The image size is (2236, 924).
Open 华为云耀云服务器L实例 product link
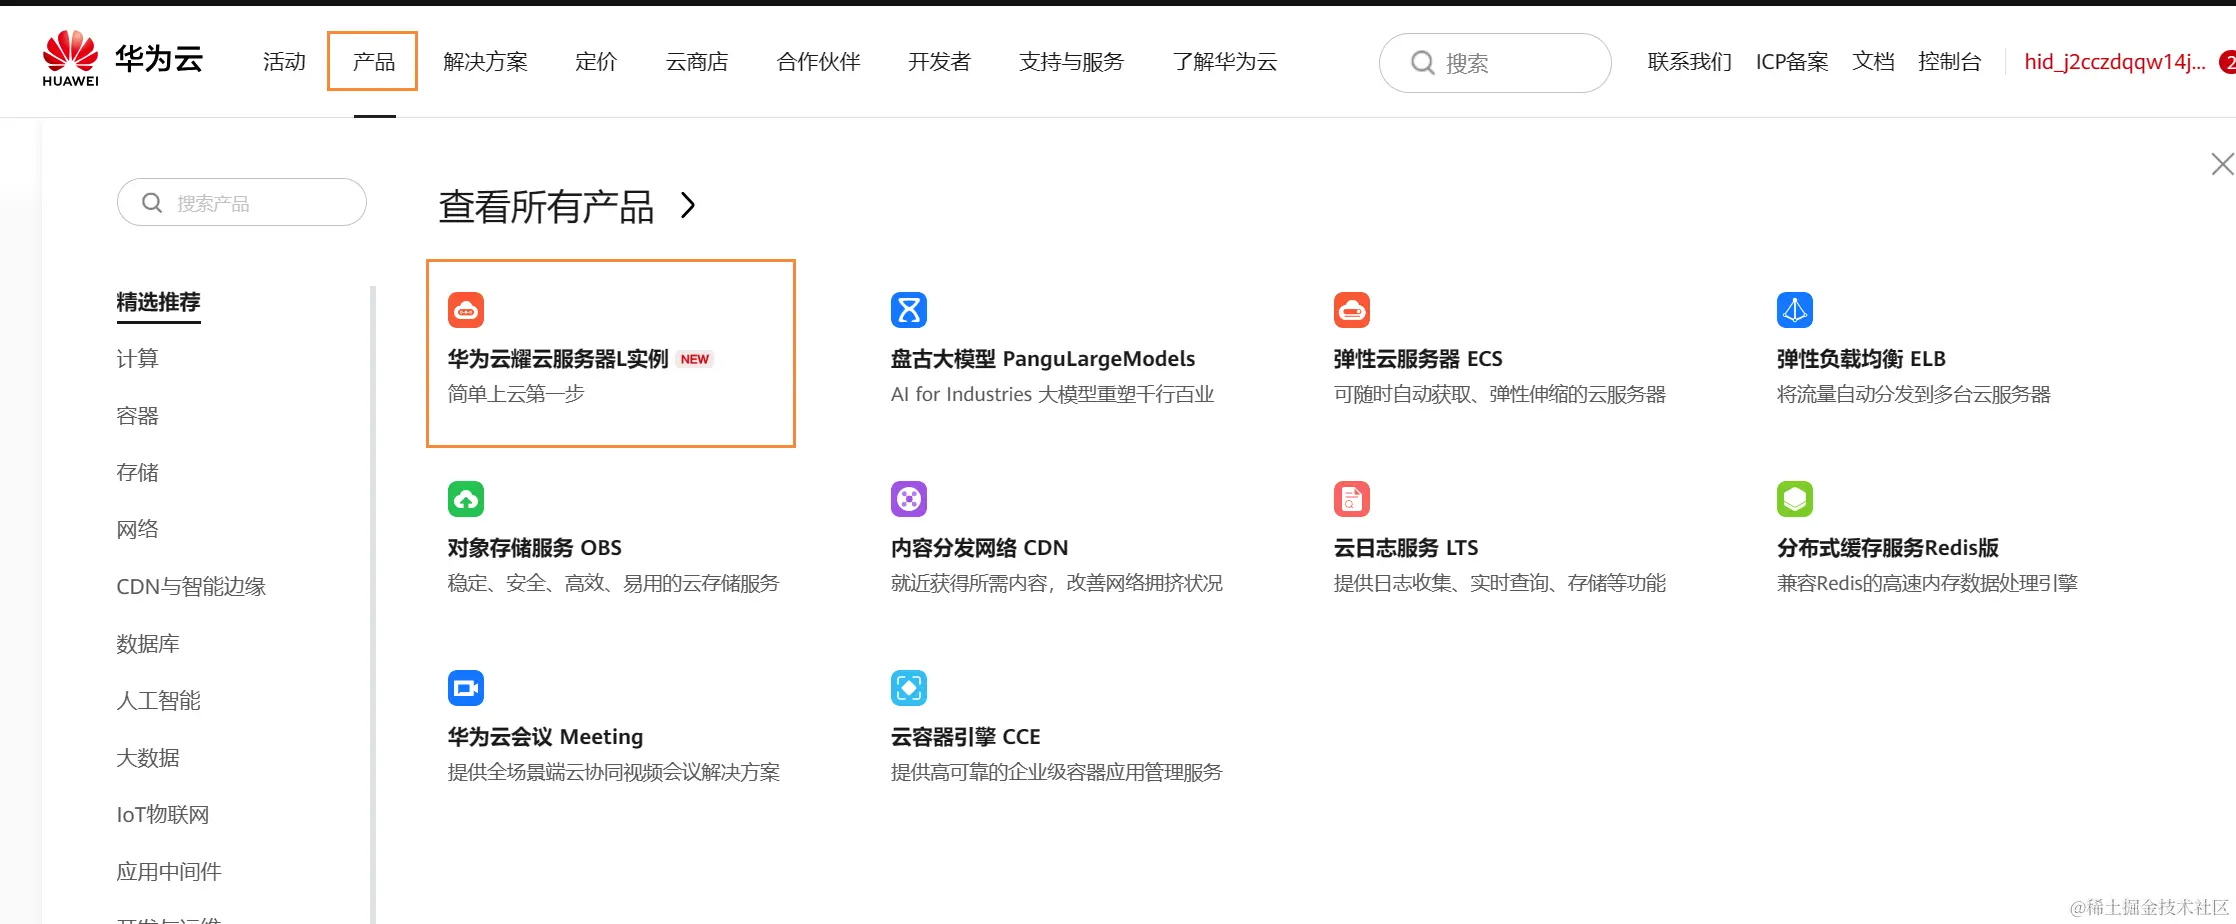click(558, 359)
